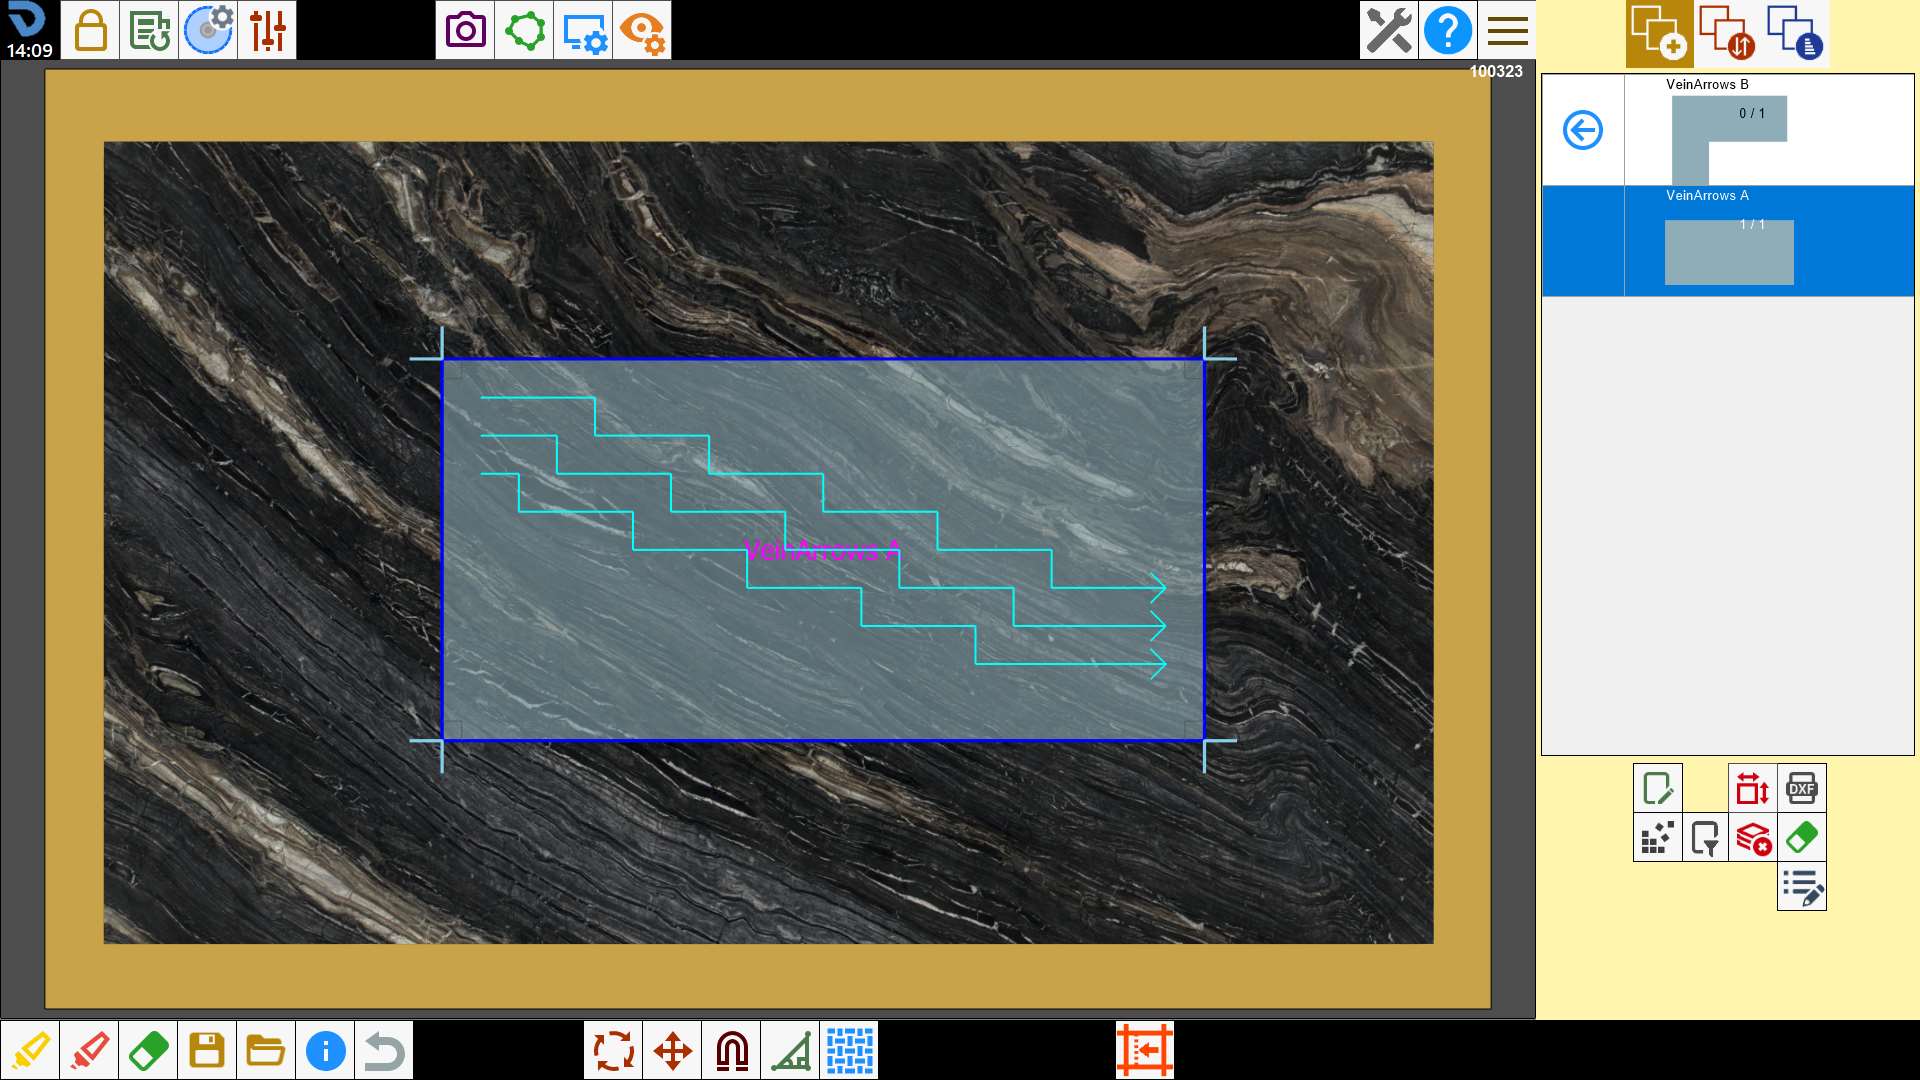Select the yellow highlighter tool
Image resolution: width=1920 pixels, height=1080 pixels.
pos(30,1050)
